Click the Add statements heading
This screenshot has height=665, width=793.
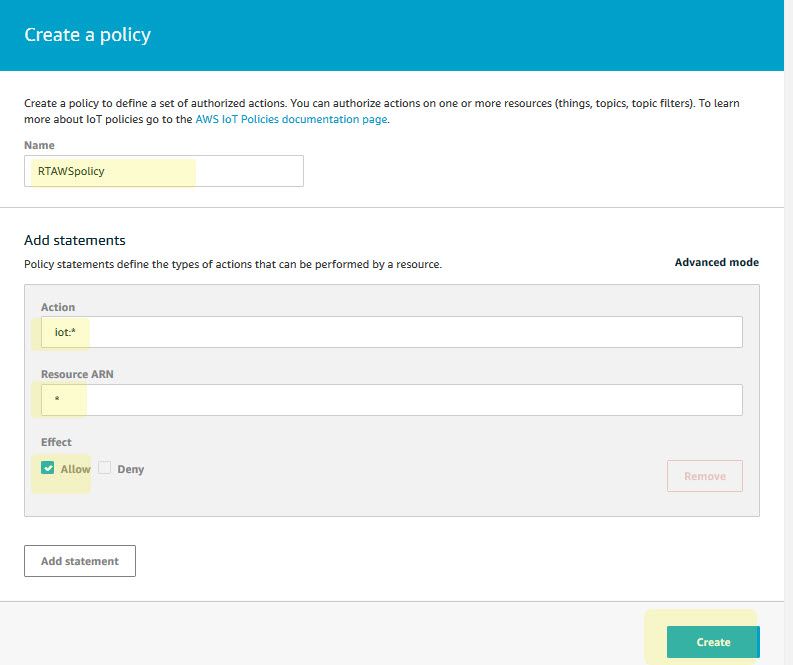[x=75, y=240]
